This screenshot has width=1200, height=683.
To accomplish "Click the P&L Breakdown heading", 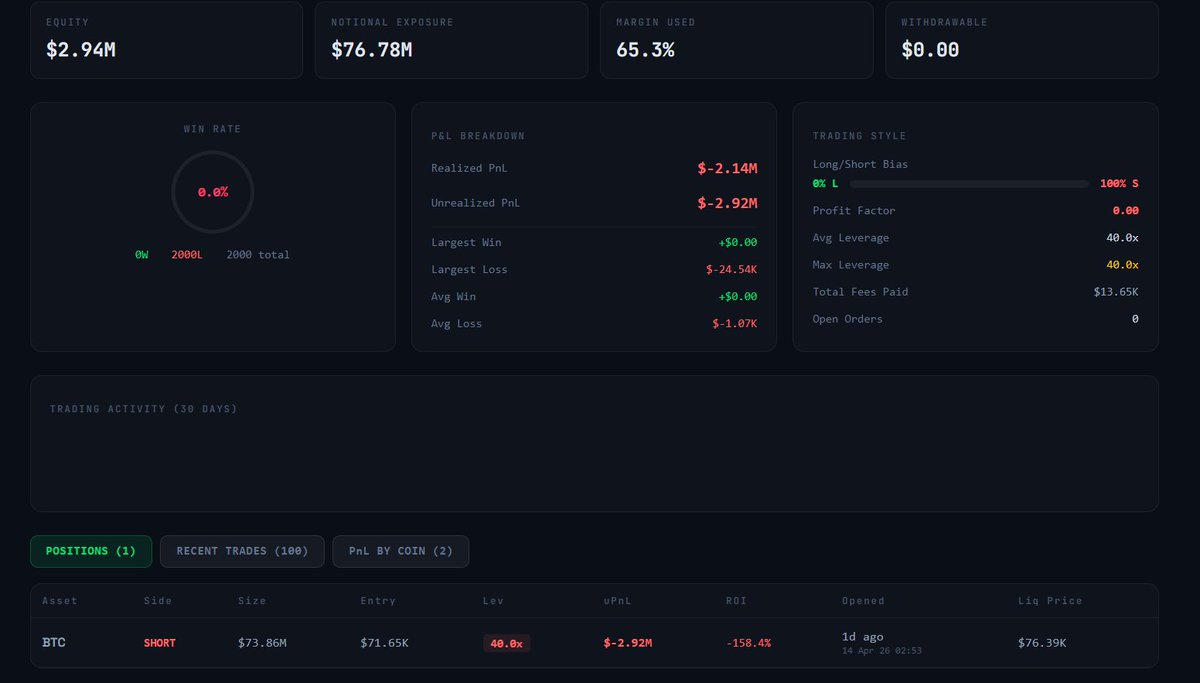I will click(x=478, y=136).
